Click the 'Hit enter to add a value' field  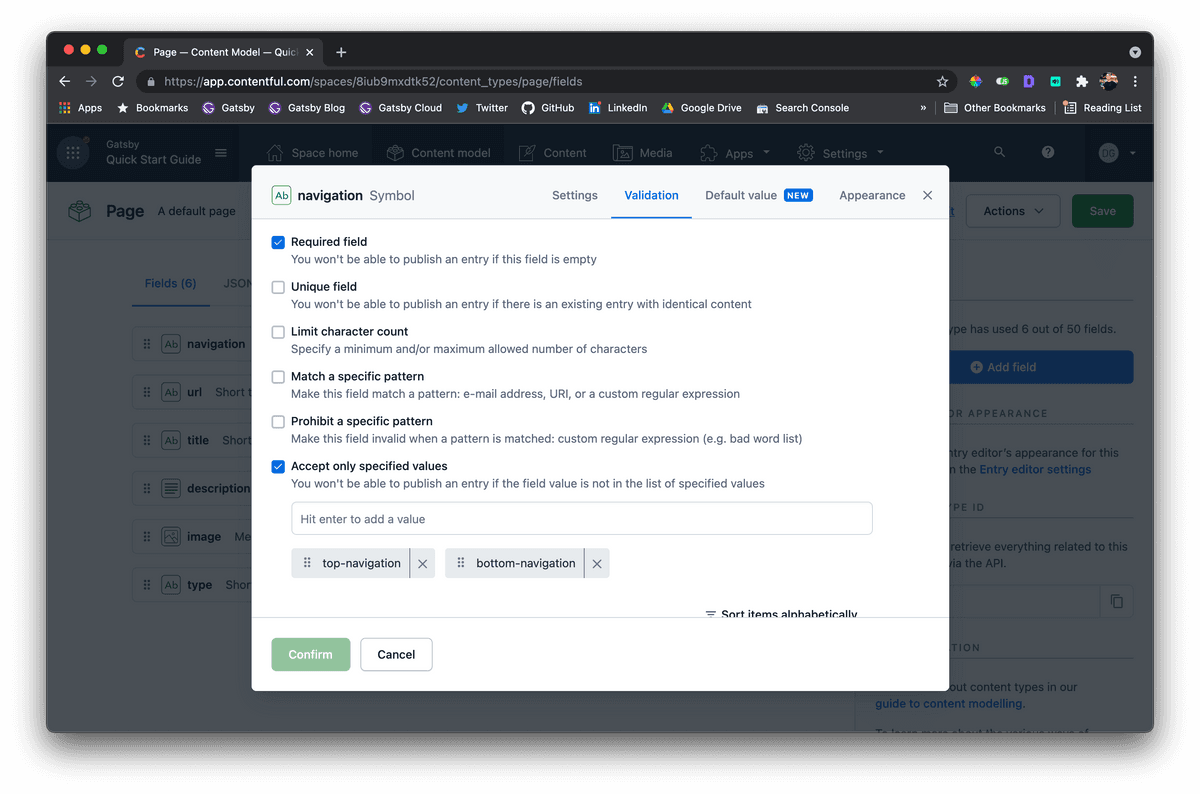(581, 518)
